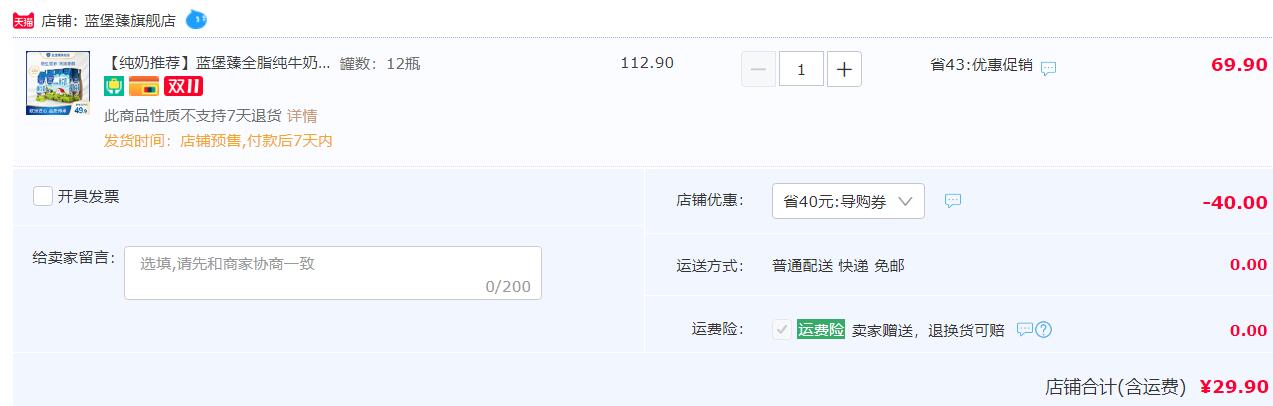
Task: Click the green consumer protection badge icon
Action: 113,86
